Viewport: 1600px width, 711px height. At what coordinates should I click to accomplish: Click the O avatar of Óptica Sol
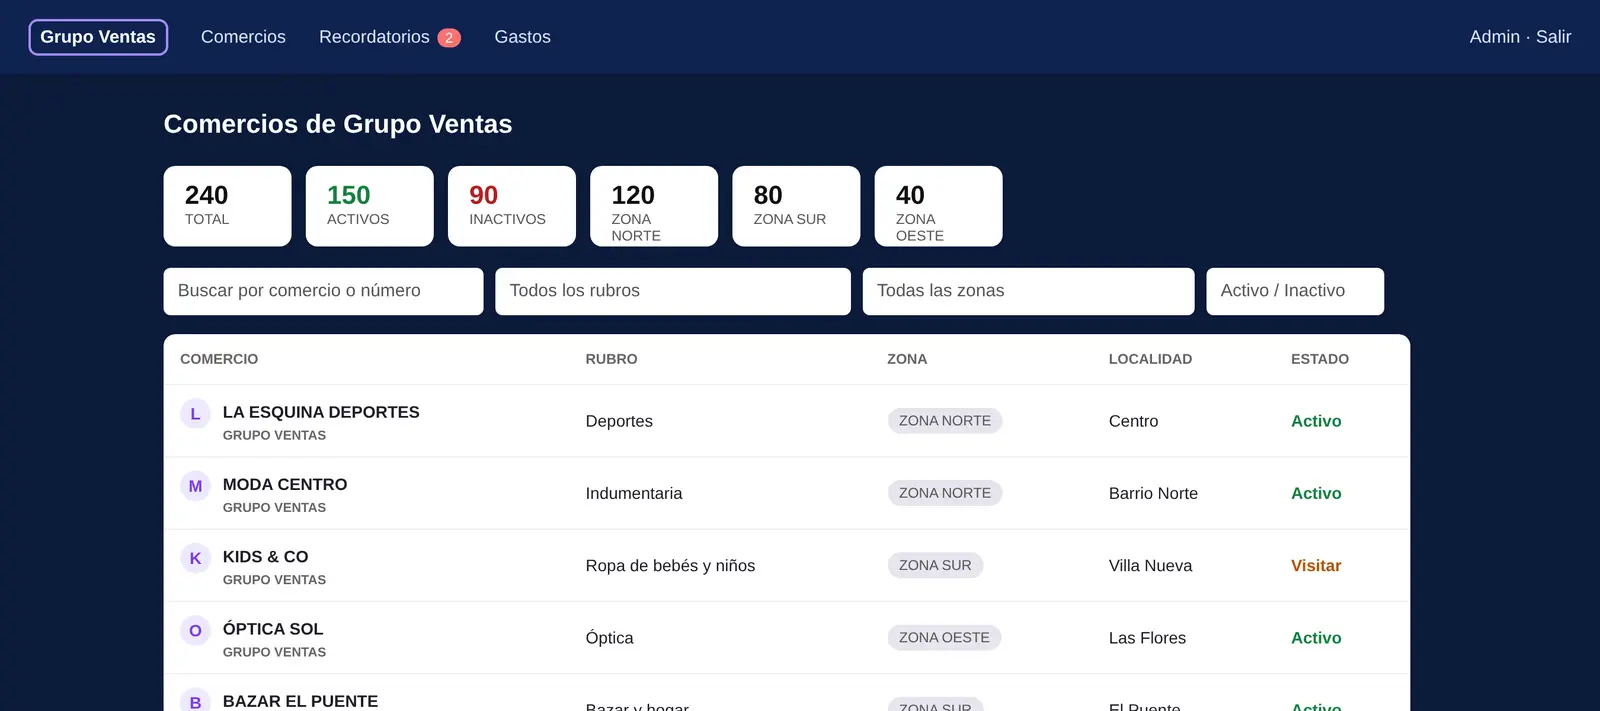click(195, 630)
